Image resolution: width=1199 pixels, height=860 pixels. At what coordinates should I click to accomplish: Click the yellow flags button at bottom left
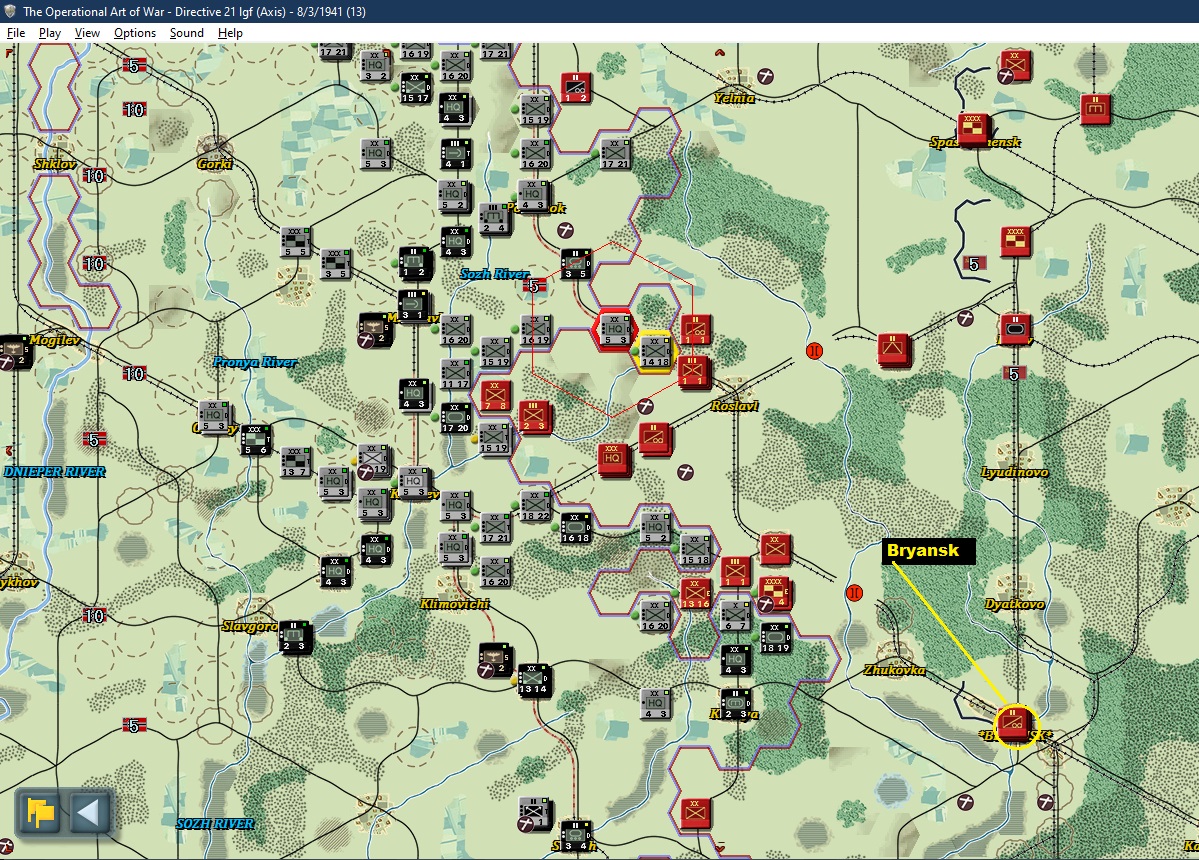(40, 812)
